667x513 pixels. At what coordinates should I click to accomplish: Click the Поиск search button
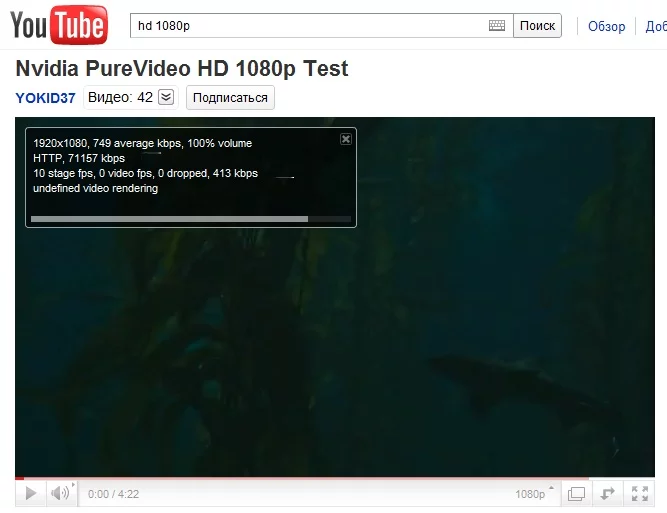(537, 26)
